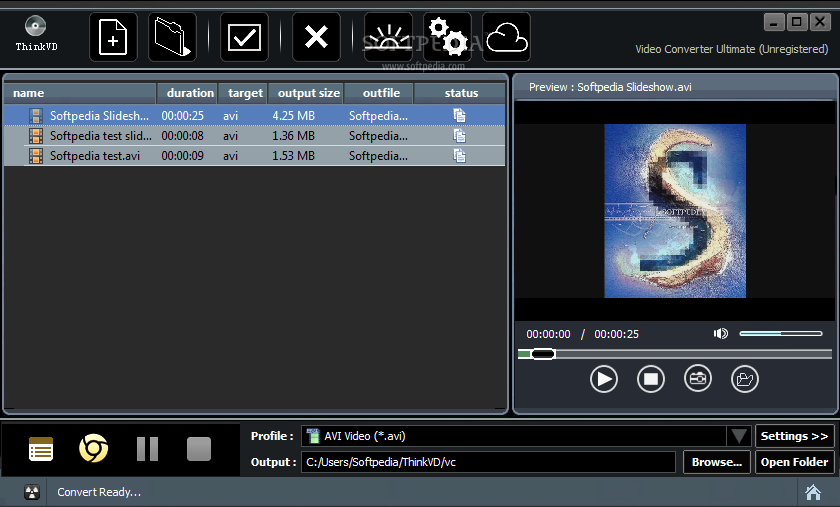The height and width of the screenshot is (507, 840).
Task: Click status icon for Softpedia test.avi row
Action: (x=459, y=155)
